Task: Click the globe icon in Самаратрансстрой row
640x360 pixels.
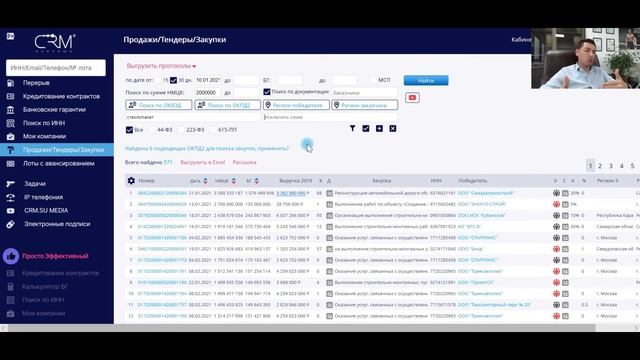Action: click(556, 193)
